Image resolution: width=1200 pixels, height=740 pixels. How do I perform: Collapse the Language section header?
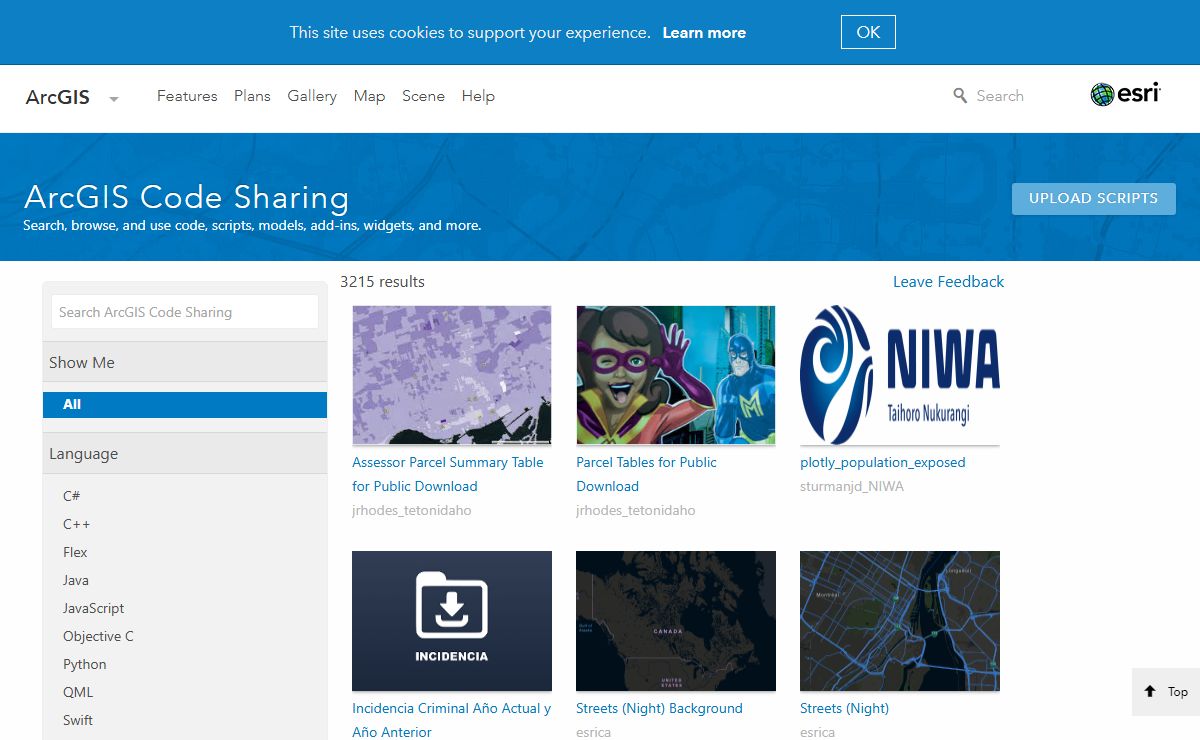(x=185, y=453)
